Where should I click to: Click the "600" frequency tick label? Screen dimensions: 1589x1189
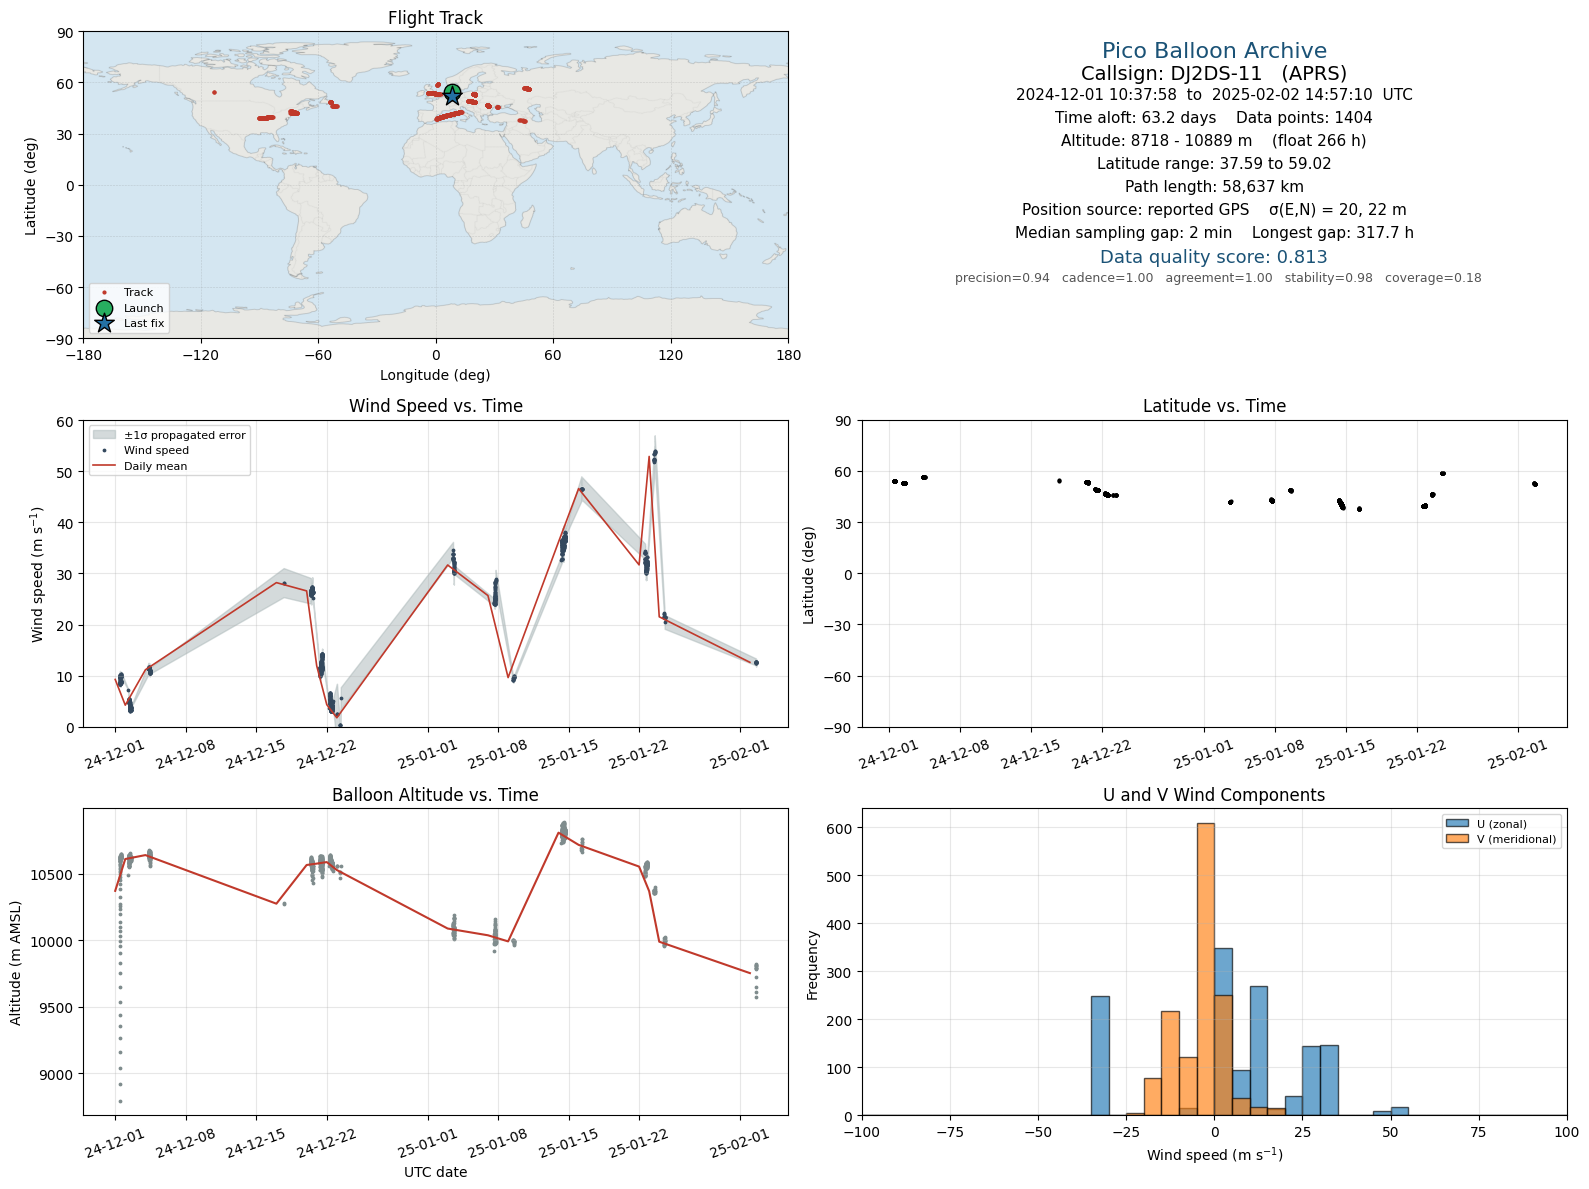[x=839, y=829]
